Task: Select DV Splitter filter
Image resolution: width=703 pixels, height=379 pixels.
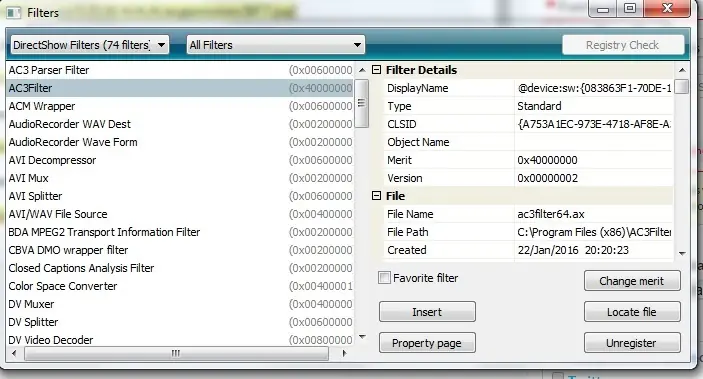Action: pos(180,322)
